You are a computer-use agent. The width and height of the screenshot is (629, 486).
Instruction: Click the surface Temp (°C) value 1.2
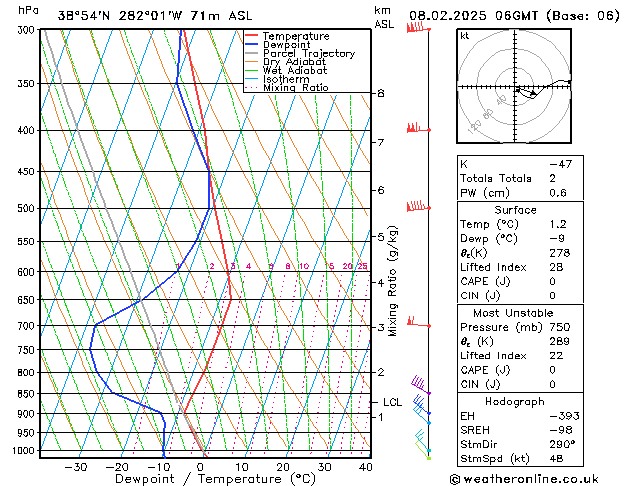[558, 224]
